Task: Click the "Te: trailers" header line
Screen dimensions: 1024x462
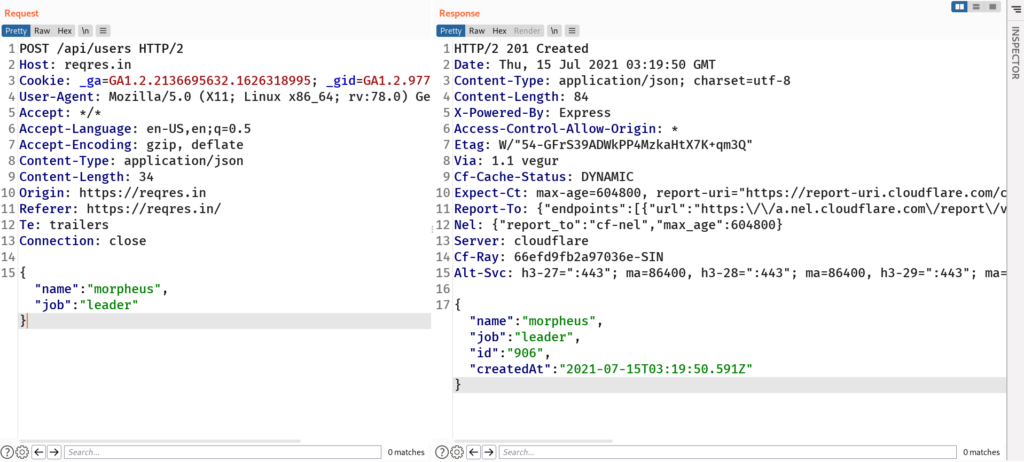Action: [64, 225]
